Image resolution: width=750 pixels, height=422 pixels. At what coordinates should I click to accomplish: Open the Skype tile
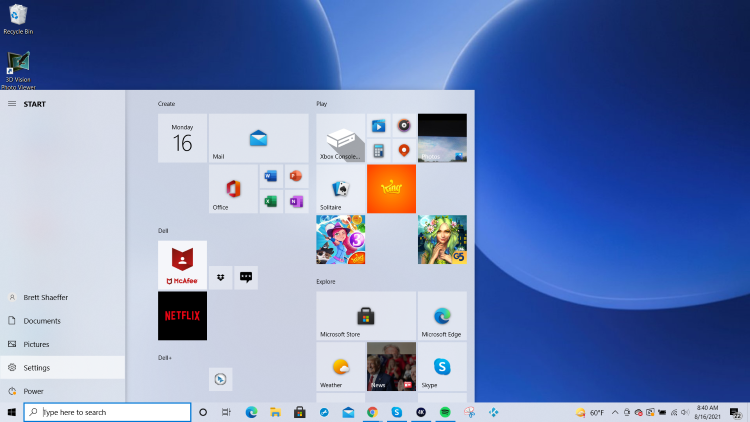pos(441,366)
